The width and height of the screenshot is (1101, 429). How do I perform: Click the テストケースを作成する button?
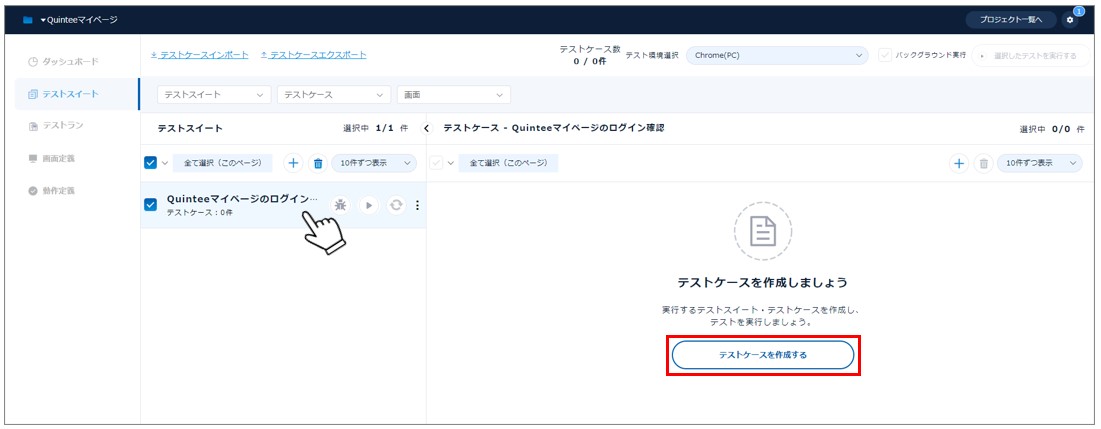point(762,355)
